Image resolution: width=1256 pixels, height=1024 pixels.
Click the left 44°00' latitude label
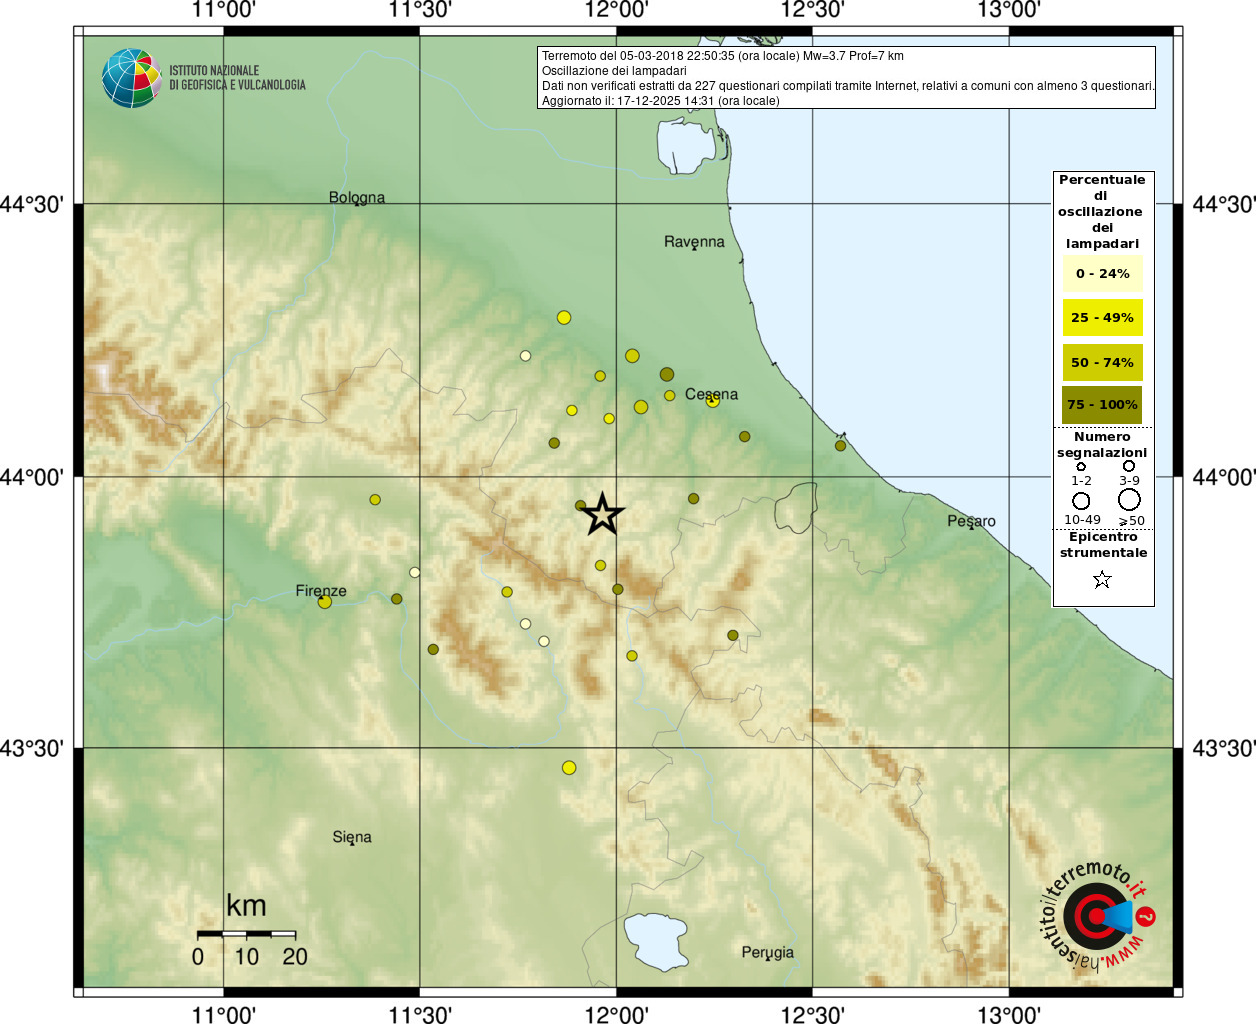point(32,477)
